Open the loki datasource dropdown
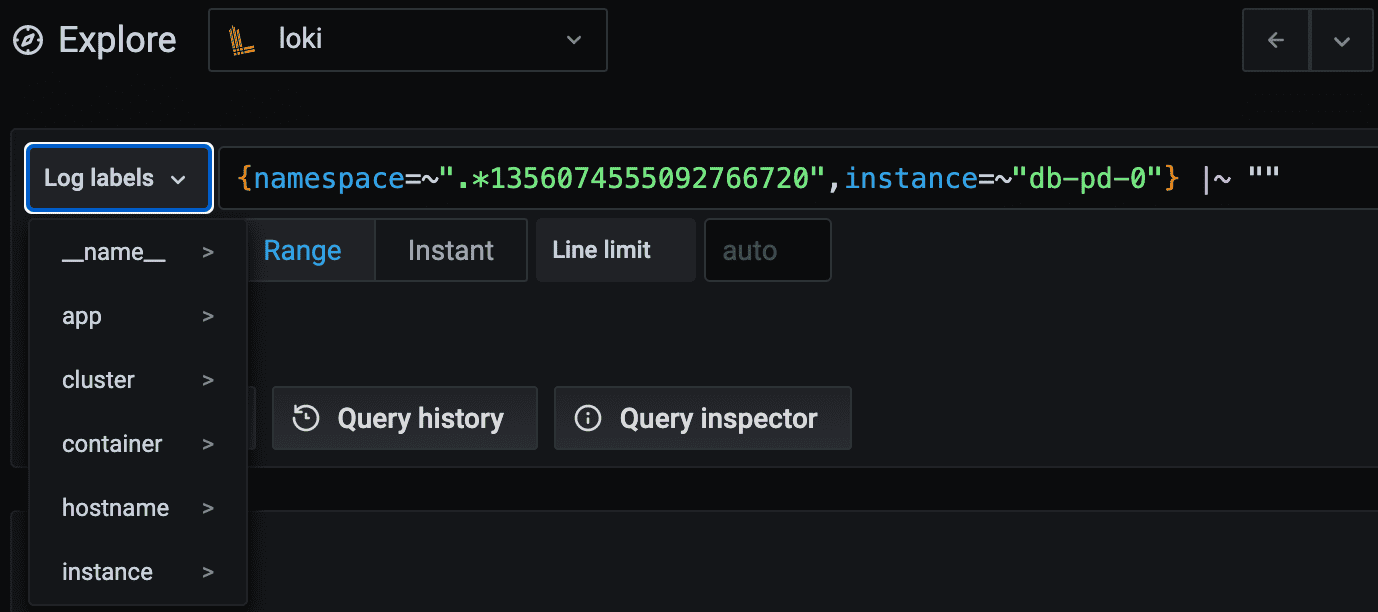 (x=407, y=40)
